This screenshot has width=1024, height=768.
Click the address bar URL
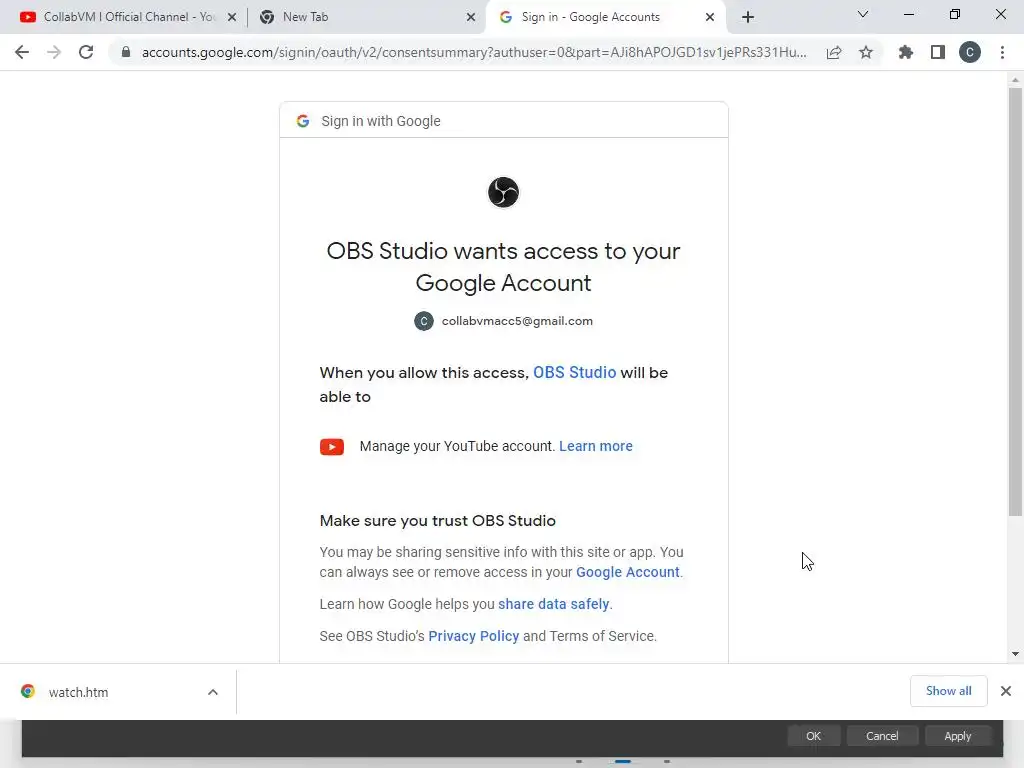coord(474,52)
